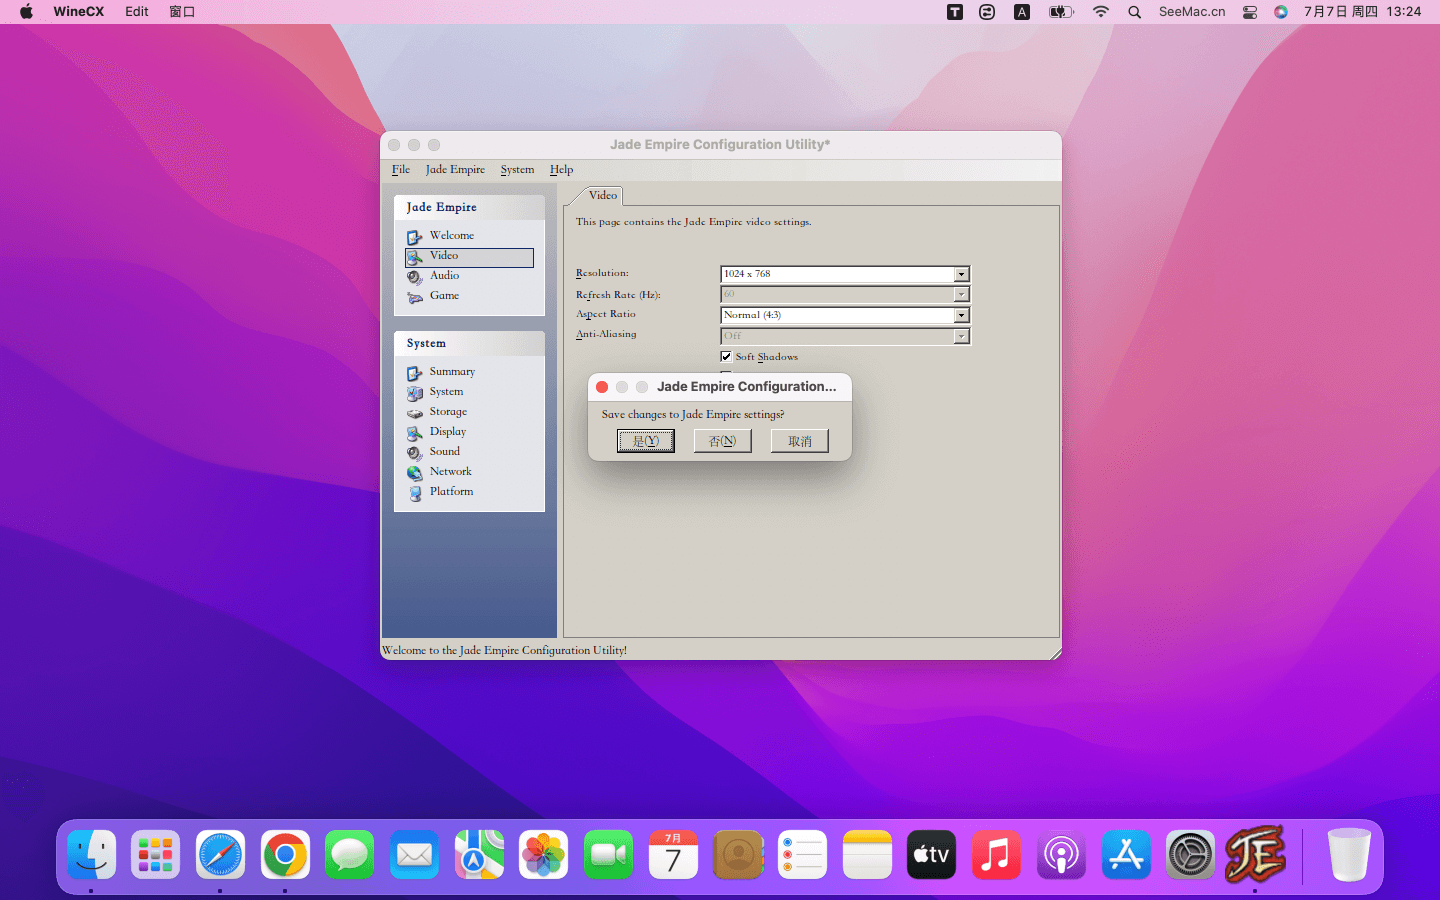This screenshot has height=900, width=1440.
Task: Open Apple TV app in the Dock
Action: 931,855
